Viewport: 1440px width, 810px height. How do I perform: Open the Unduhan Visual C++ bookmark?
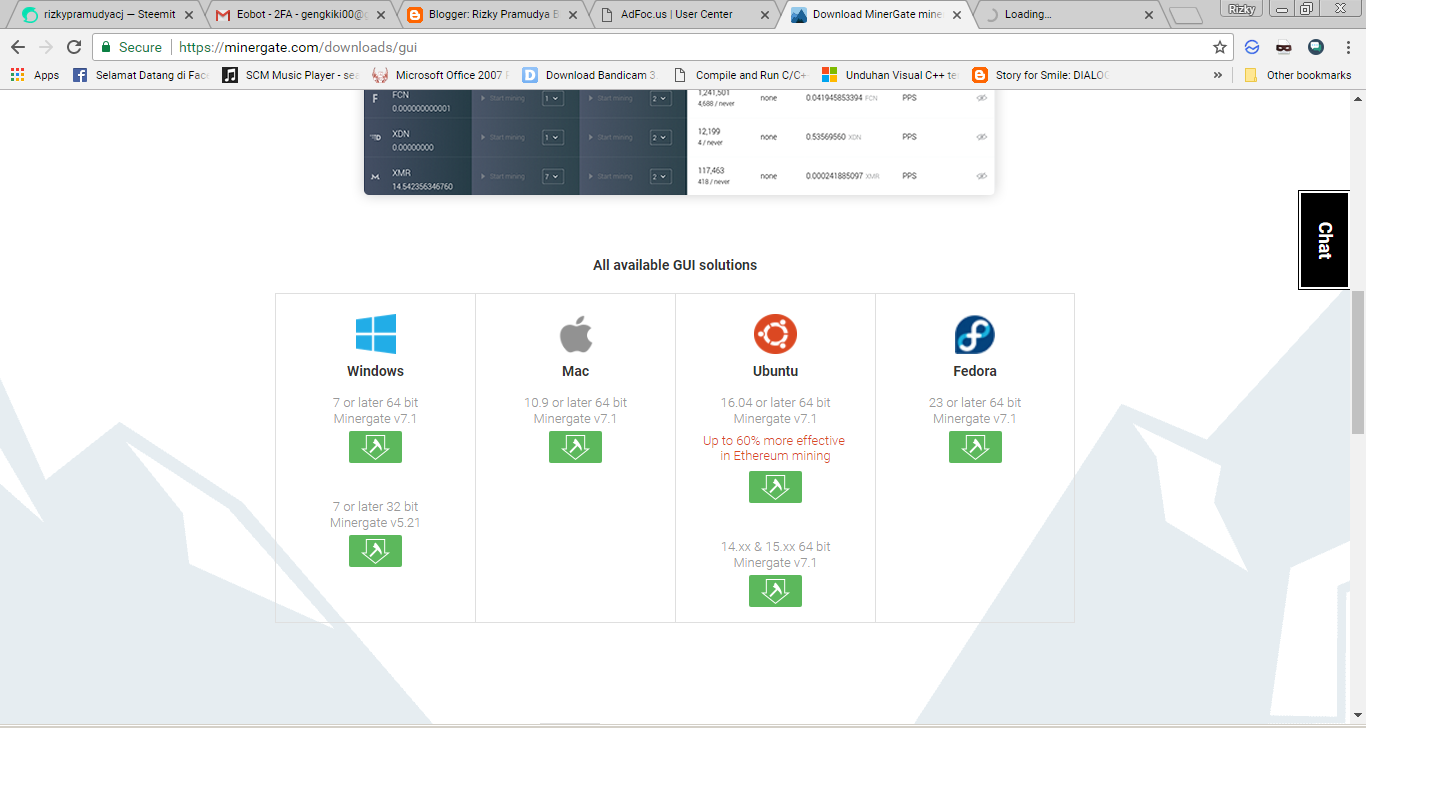[890, 75]
